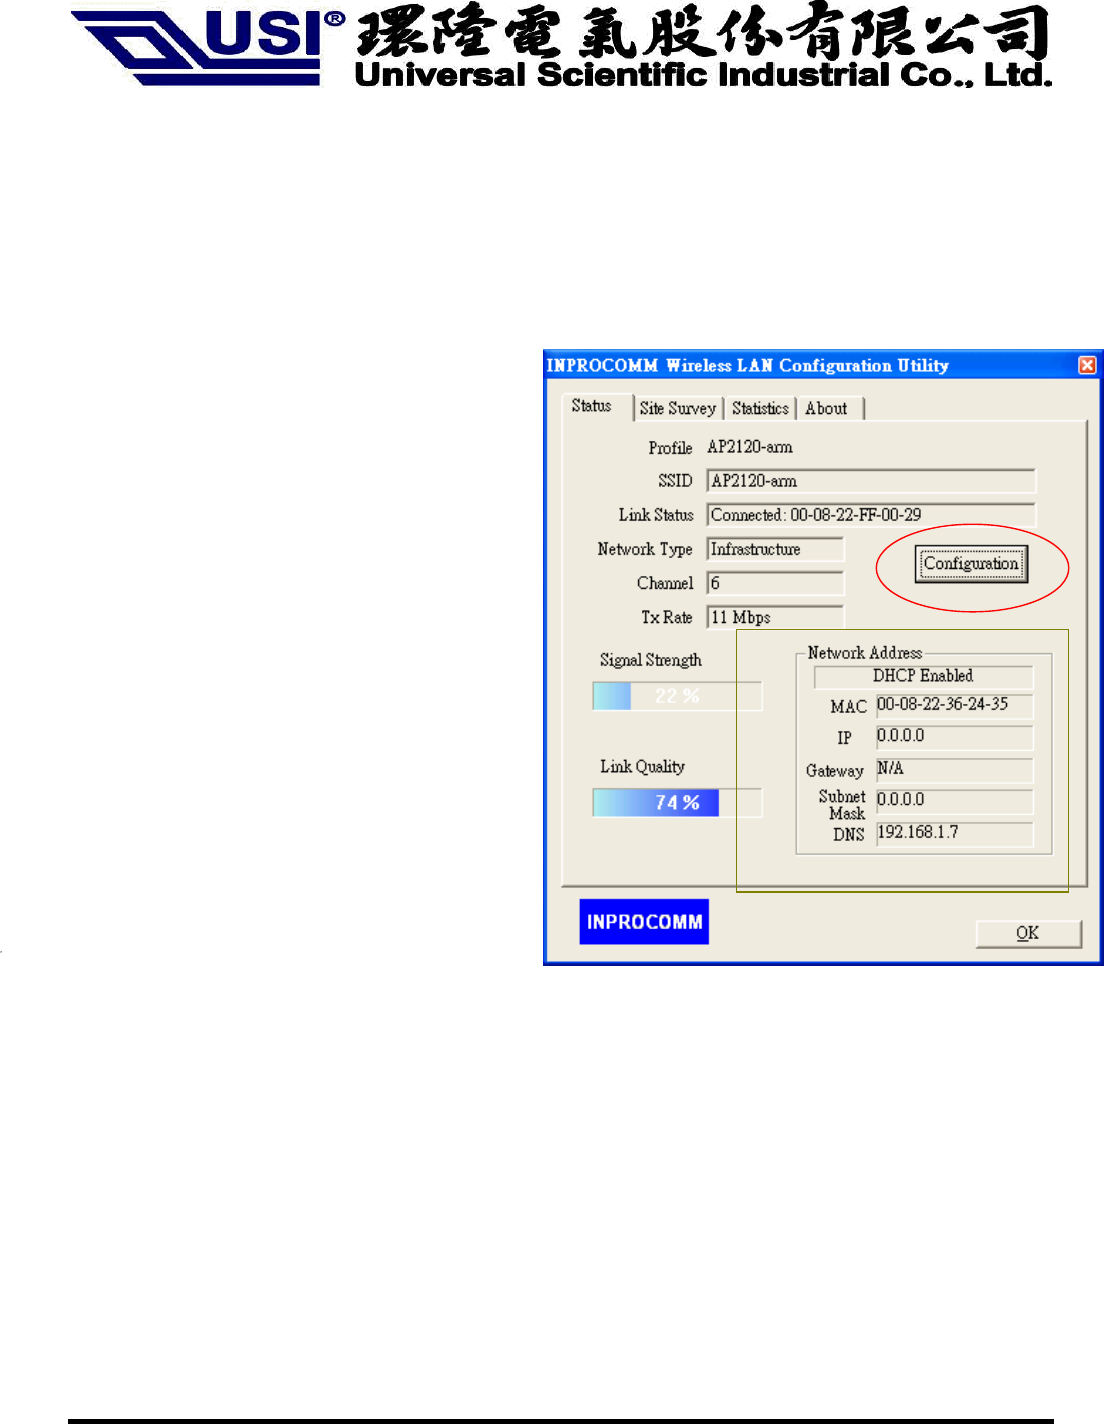Click the Subnet Mask 0.0.0.0 field
Screen dimensions: 1104x1424
954,801
